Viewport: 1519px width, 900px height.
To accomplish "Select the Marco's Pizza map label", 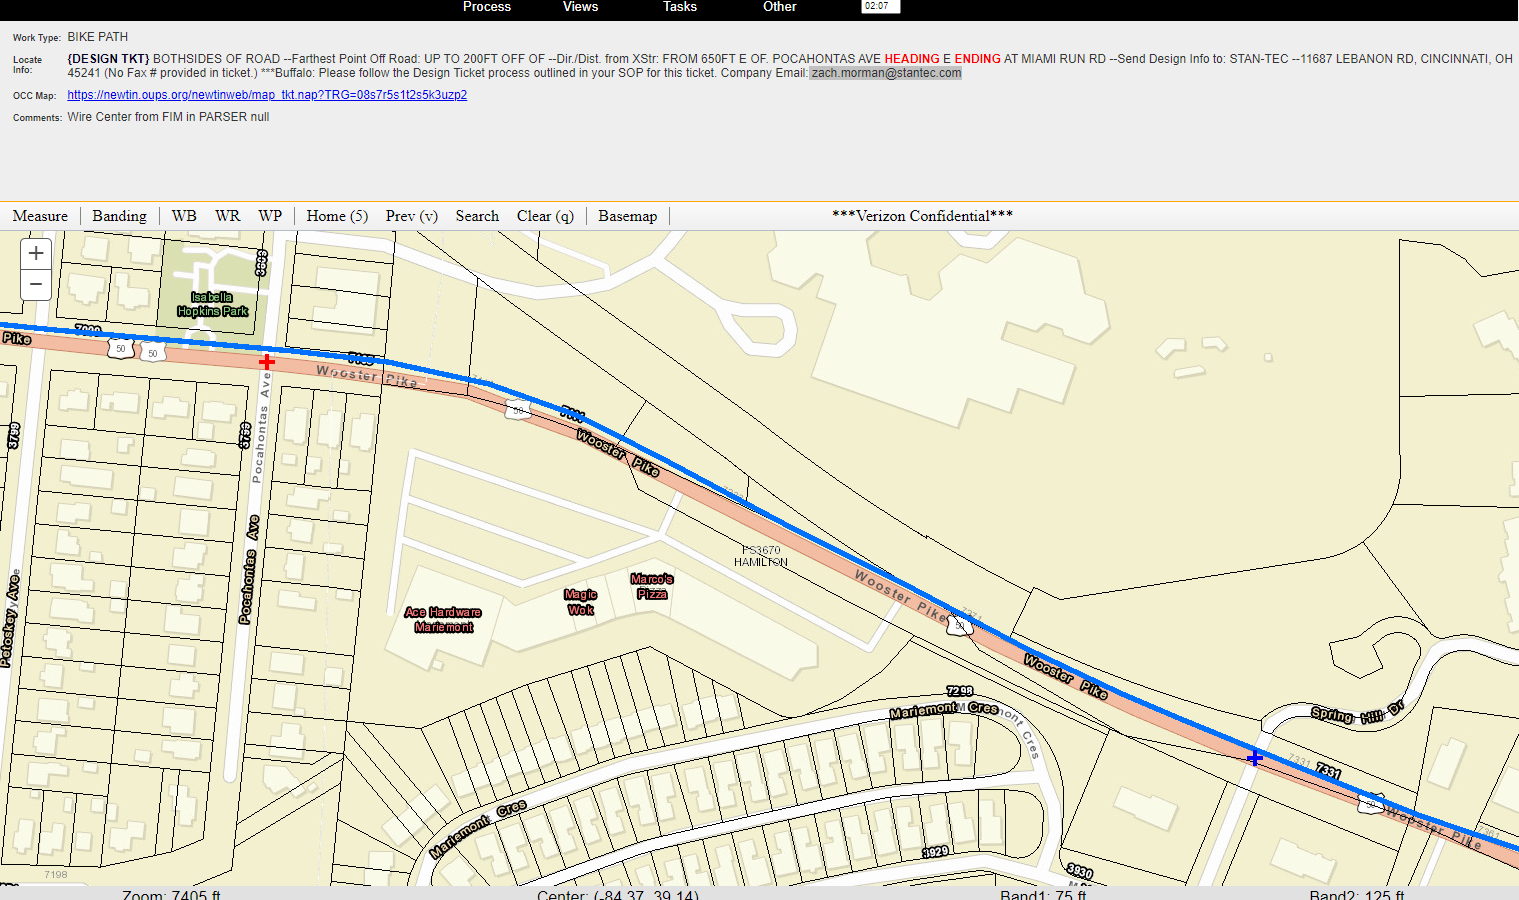I will 652,587.
